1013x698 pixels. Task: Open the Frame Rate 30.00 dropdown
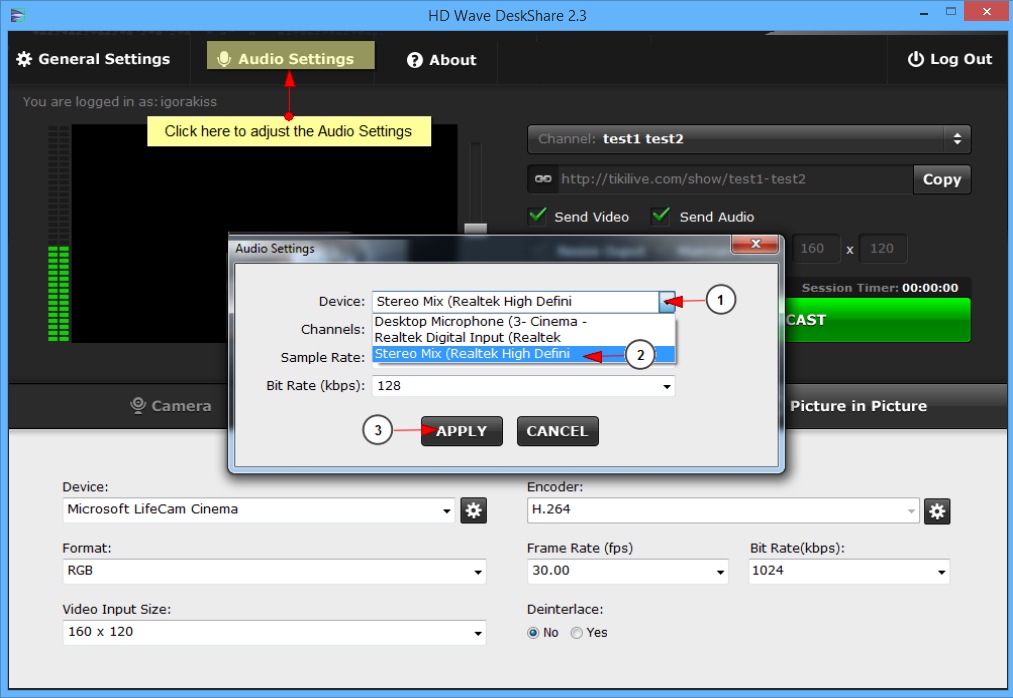pos(627,571)
